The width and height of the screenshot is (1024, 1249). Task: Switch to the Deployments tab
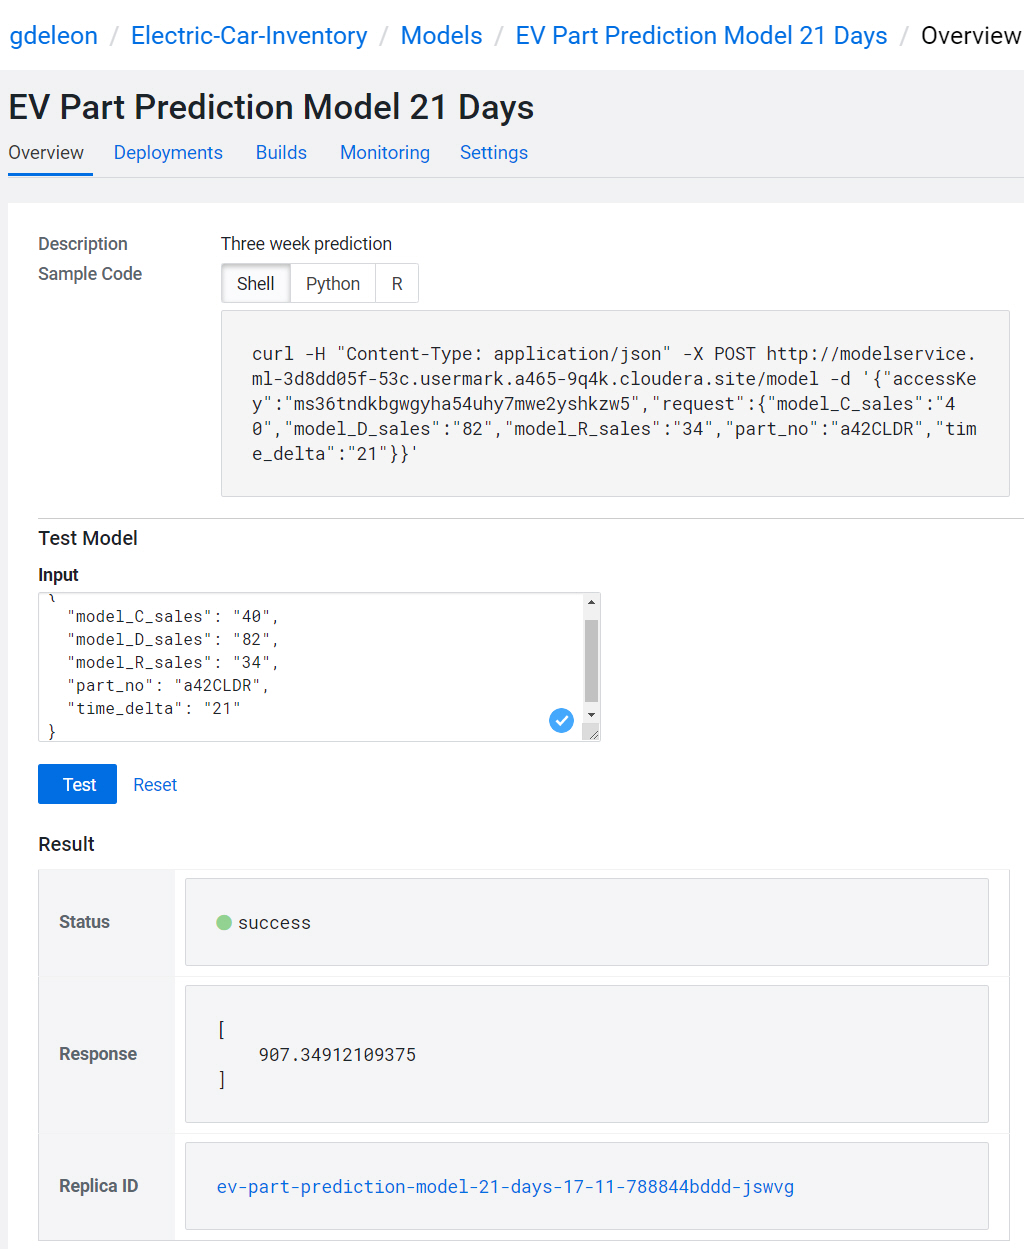[x=168, y=153]
